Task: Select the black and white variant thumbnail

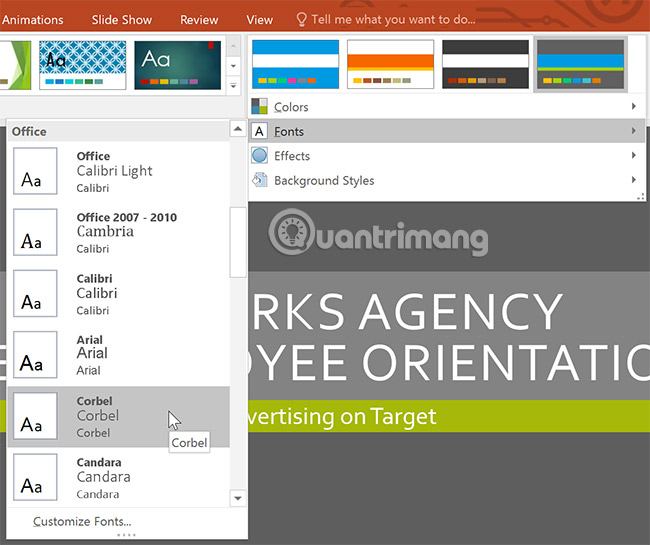Action: pos(485,64)
